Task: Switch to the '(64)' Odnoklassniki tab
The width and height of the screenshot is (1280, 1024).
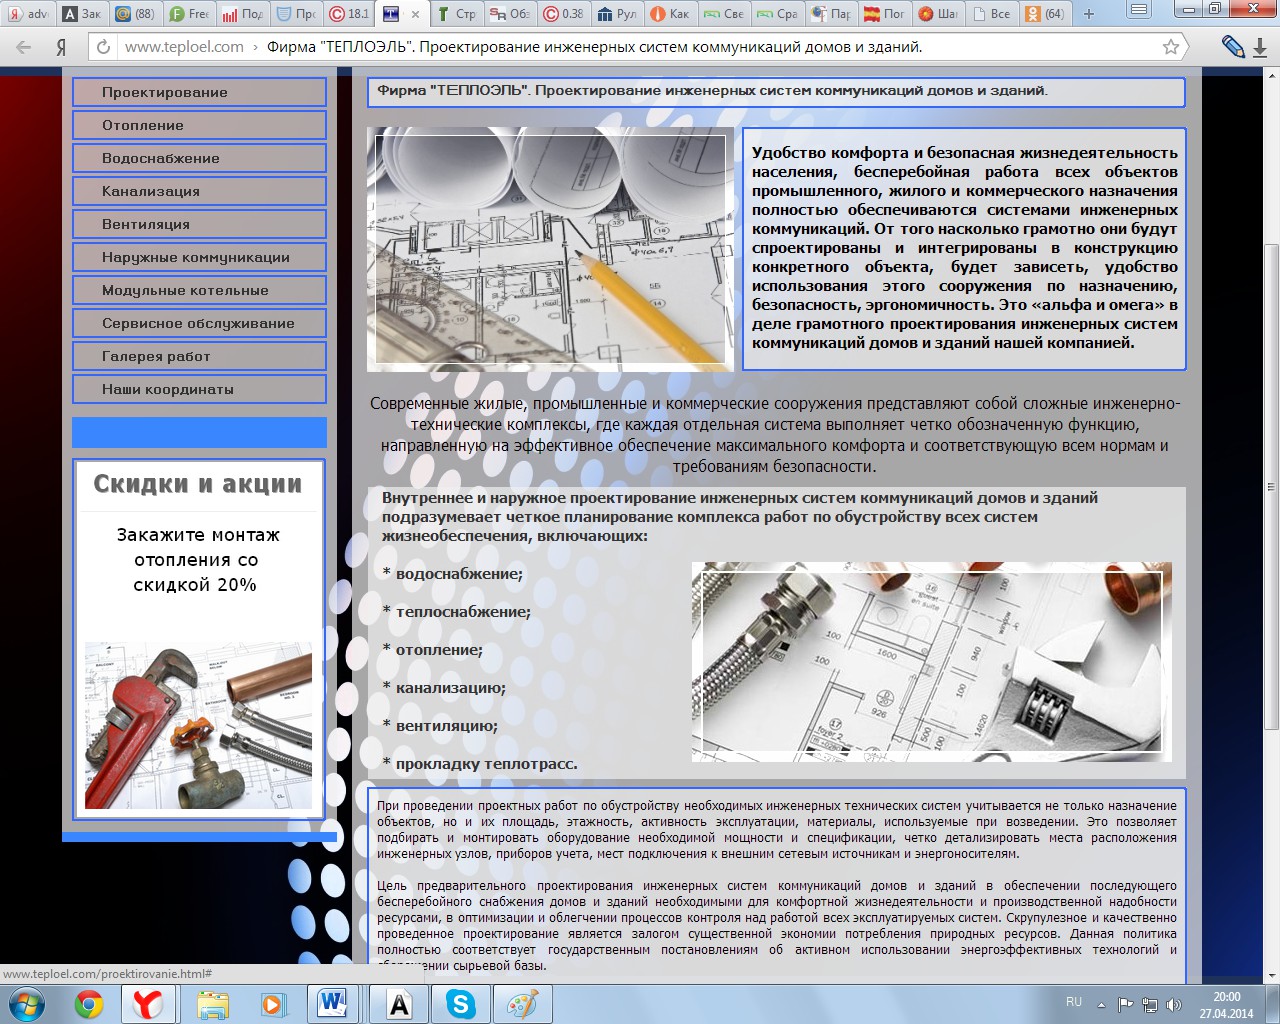Action: click(x=1045, y=14)
